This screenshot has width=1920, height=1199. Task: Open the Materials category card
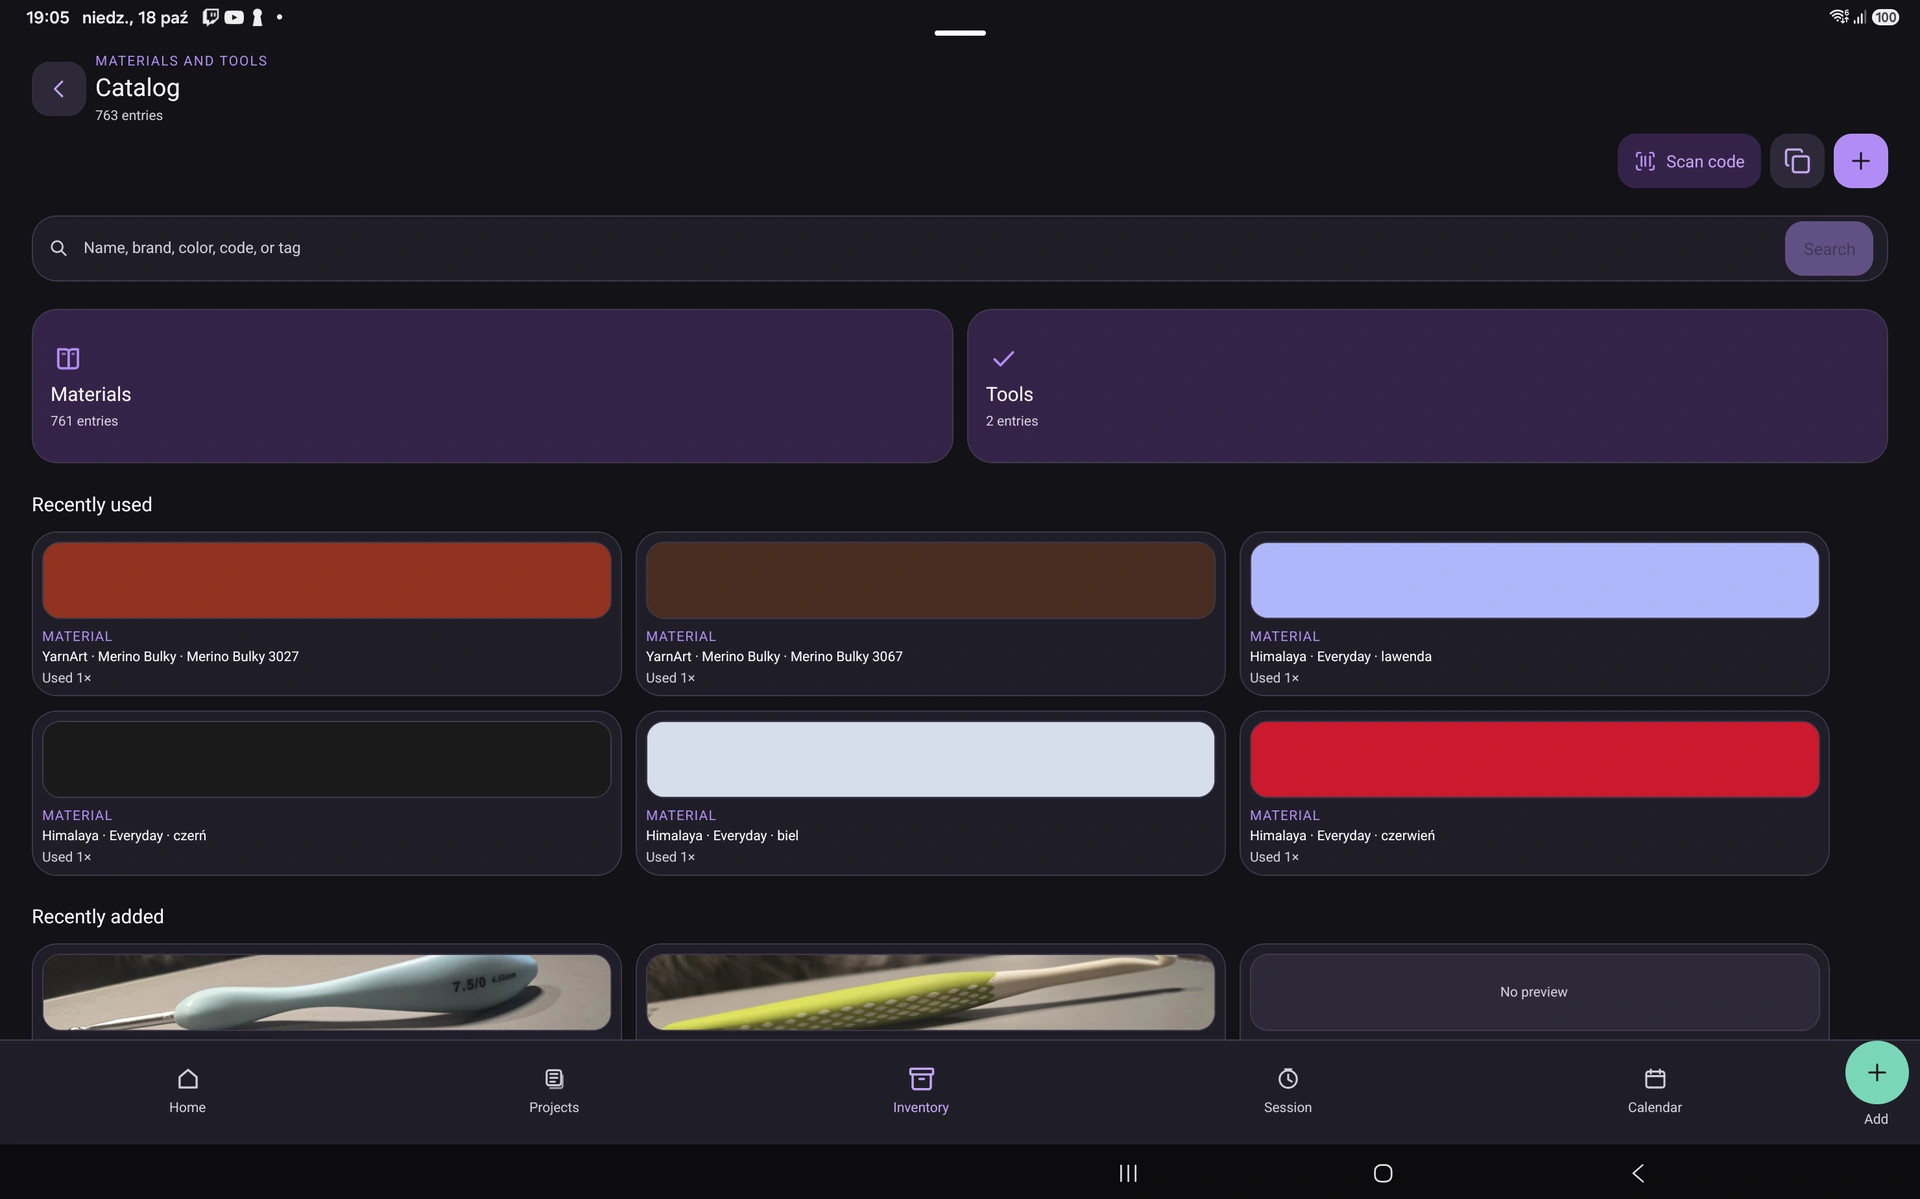(x=492, y=386)
